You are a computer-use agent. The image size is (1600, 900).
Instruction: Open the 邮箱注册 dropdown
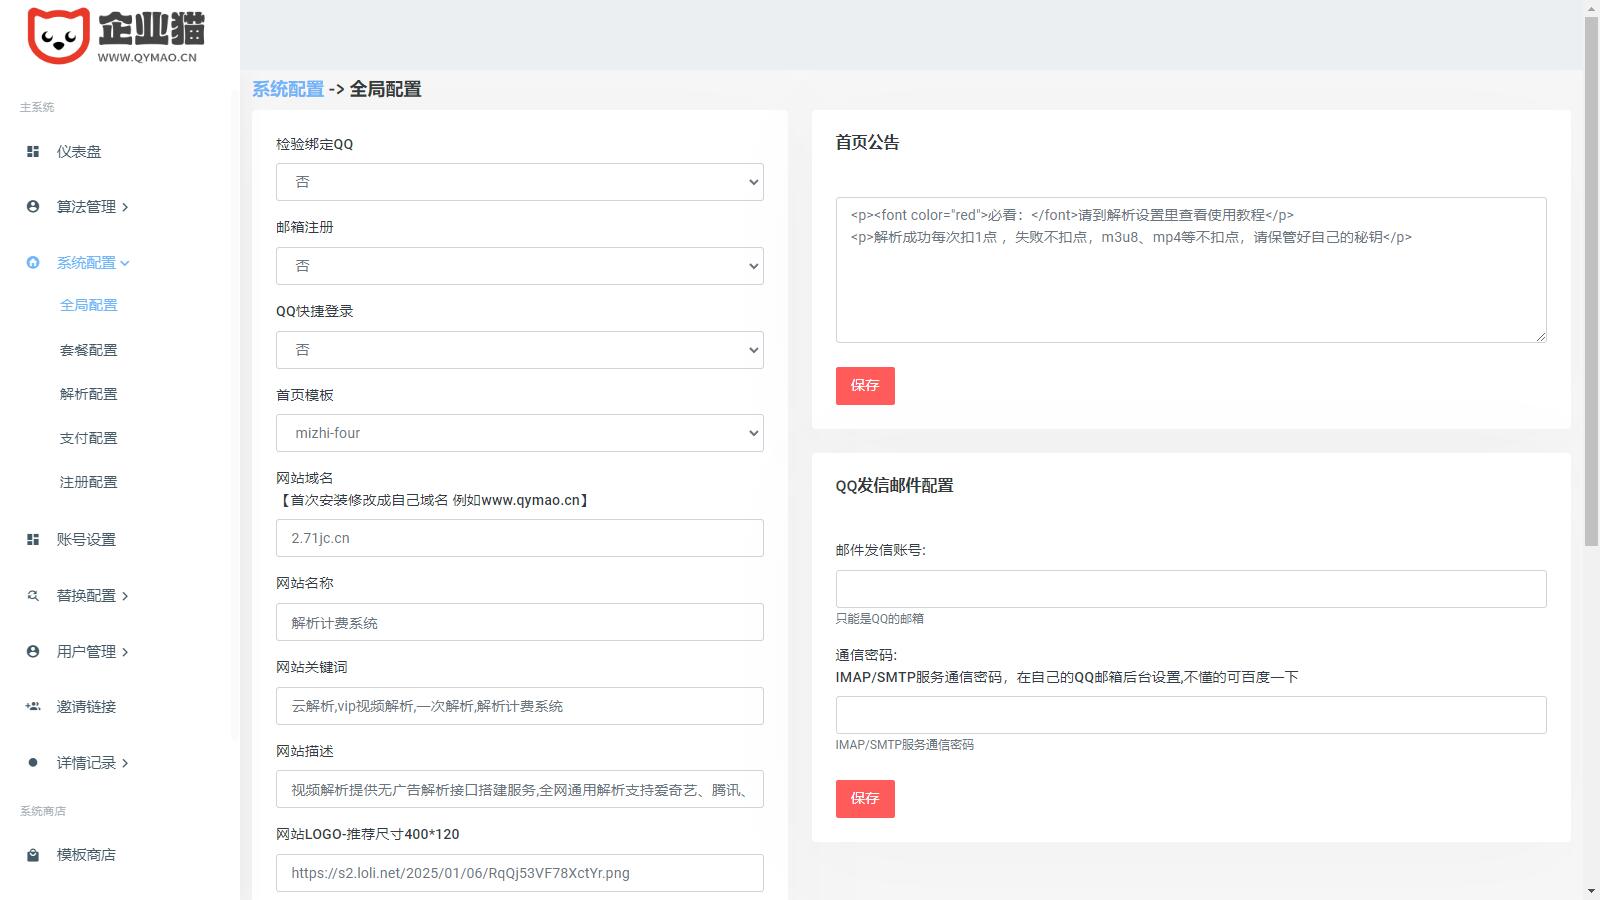pyautogui.click(x=519, y=266)
